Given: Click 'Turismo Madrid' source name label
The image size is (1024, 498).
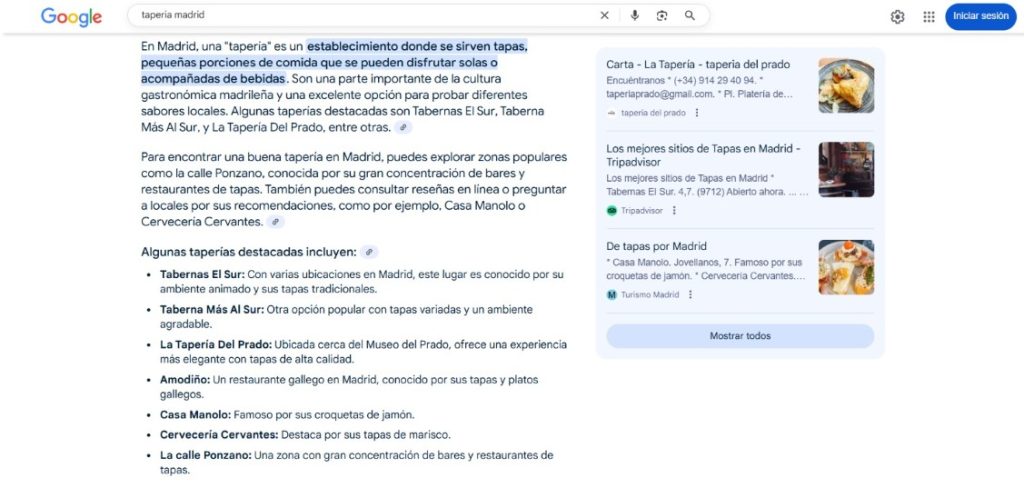Looking at the screenshot, I should click(650, 294).
